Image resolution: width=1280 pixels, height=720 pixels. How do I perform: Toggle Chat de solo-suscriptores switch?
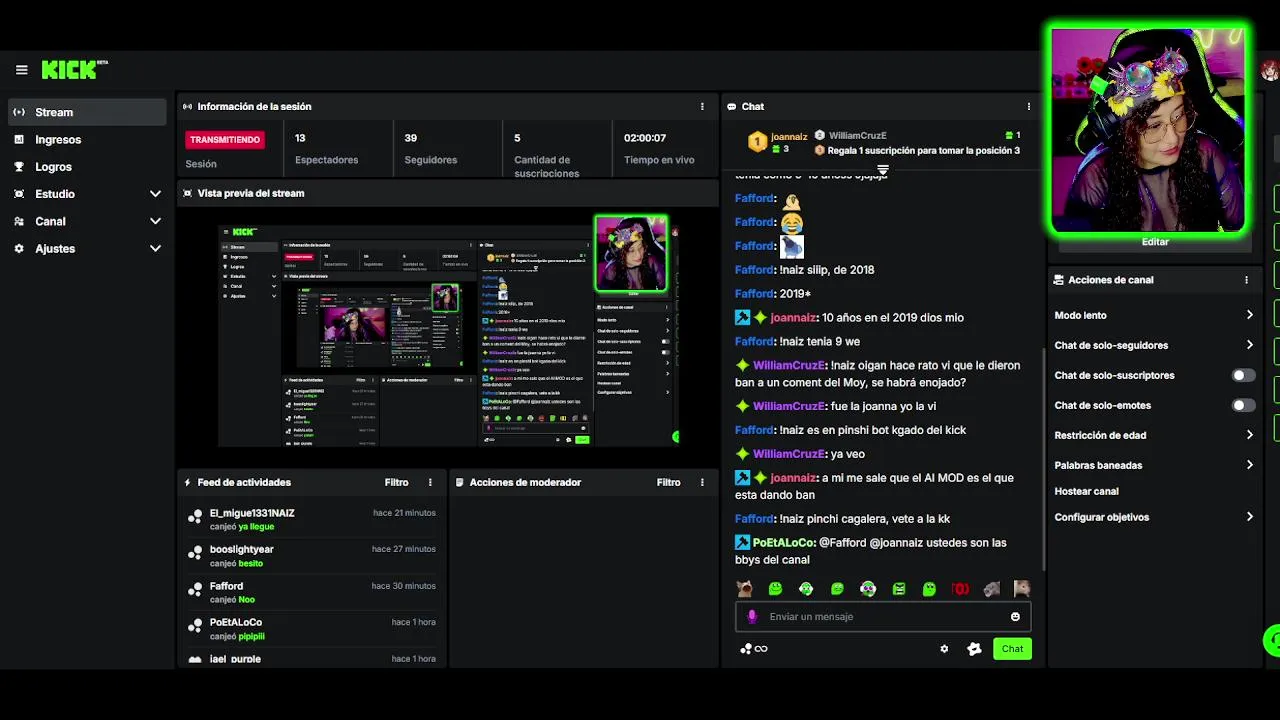(1243, 375)
